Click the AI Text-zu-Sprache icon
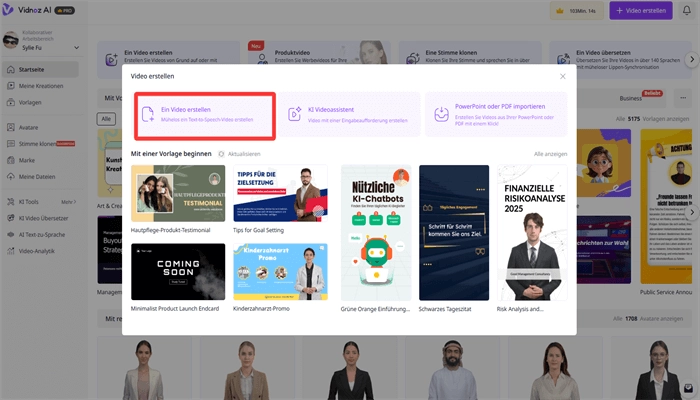 pos(11,234)
